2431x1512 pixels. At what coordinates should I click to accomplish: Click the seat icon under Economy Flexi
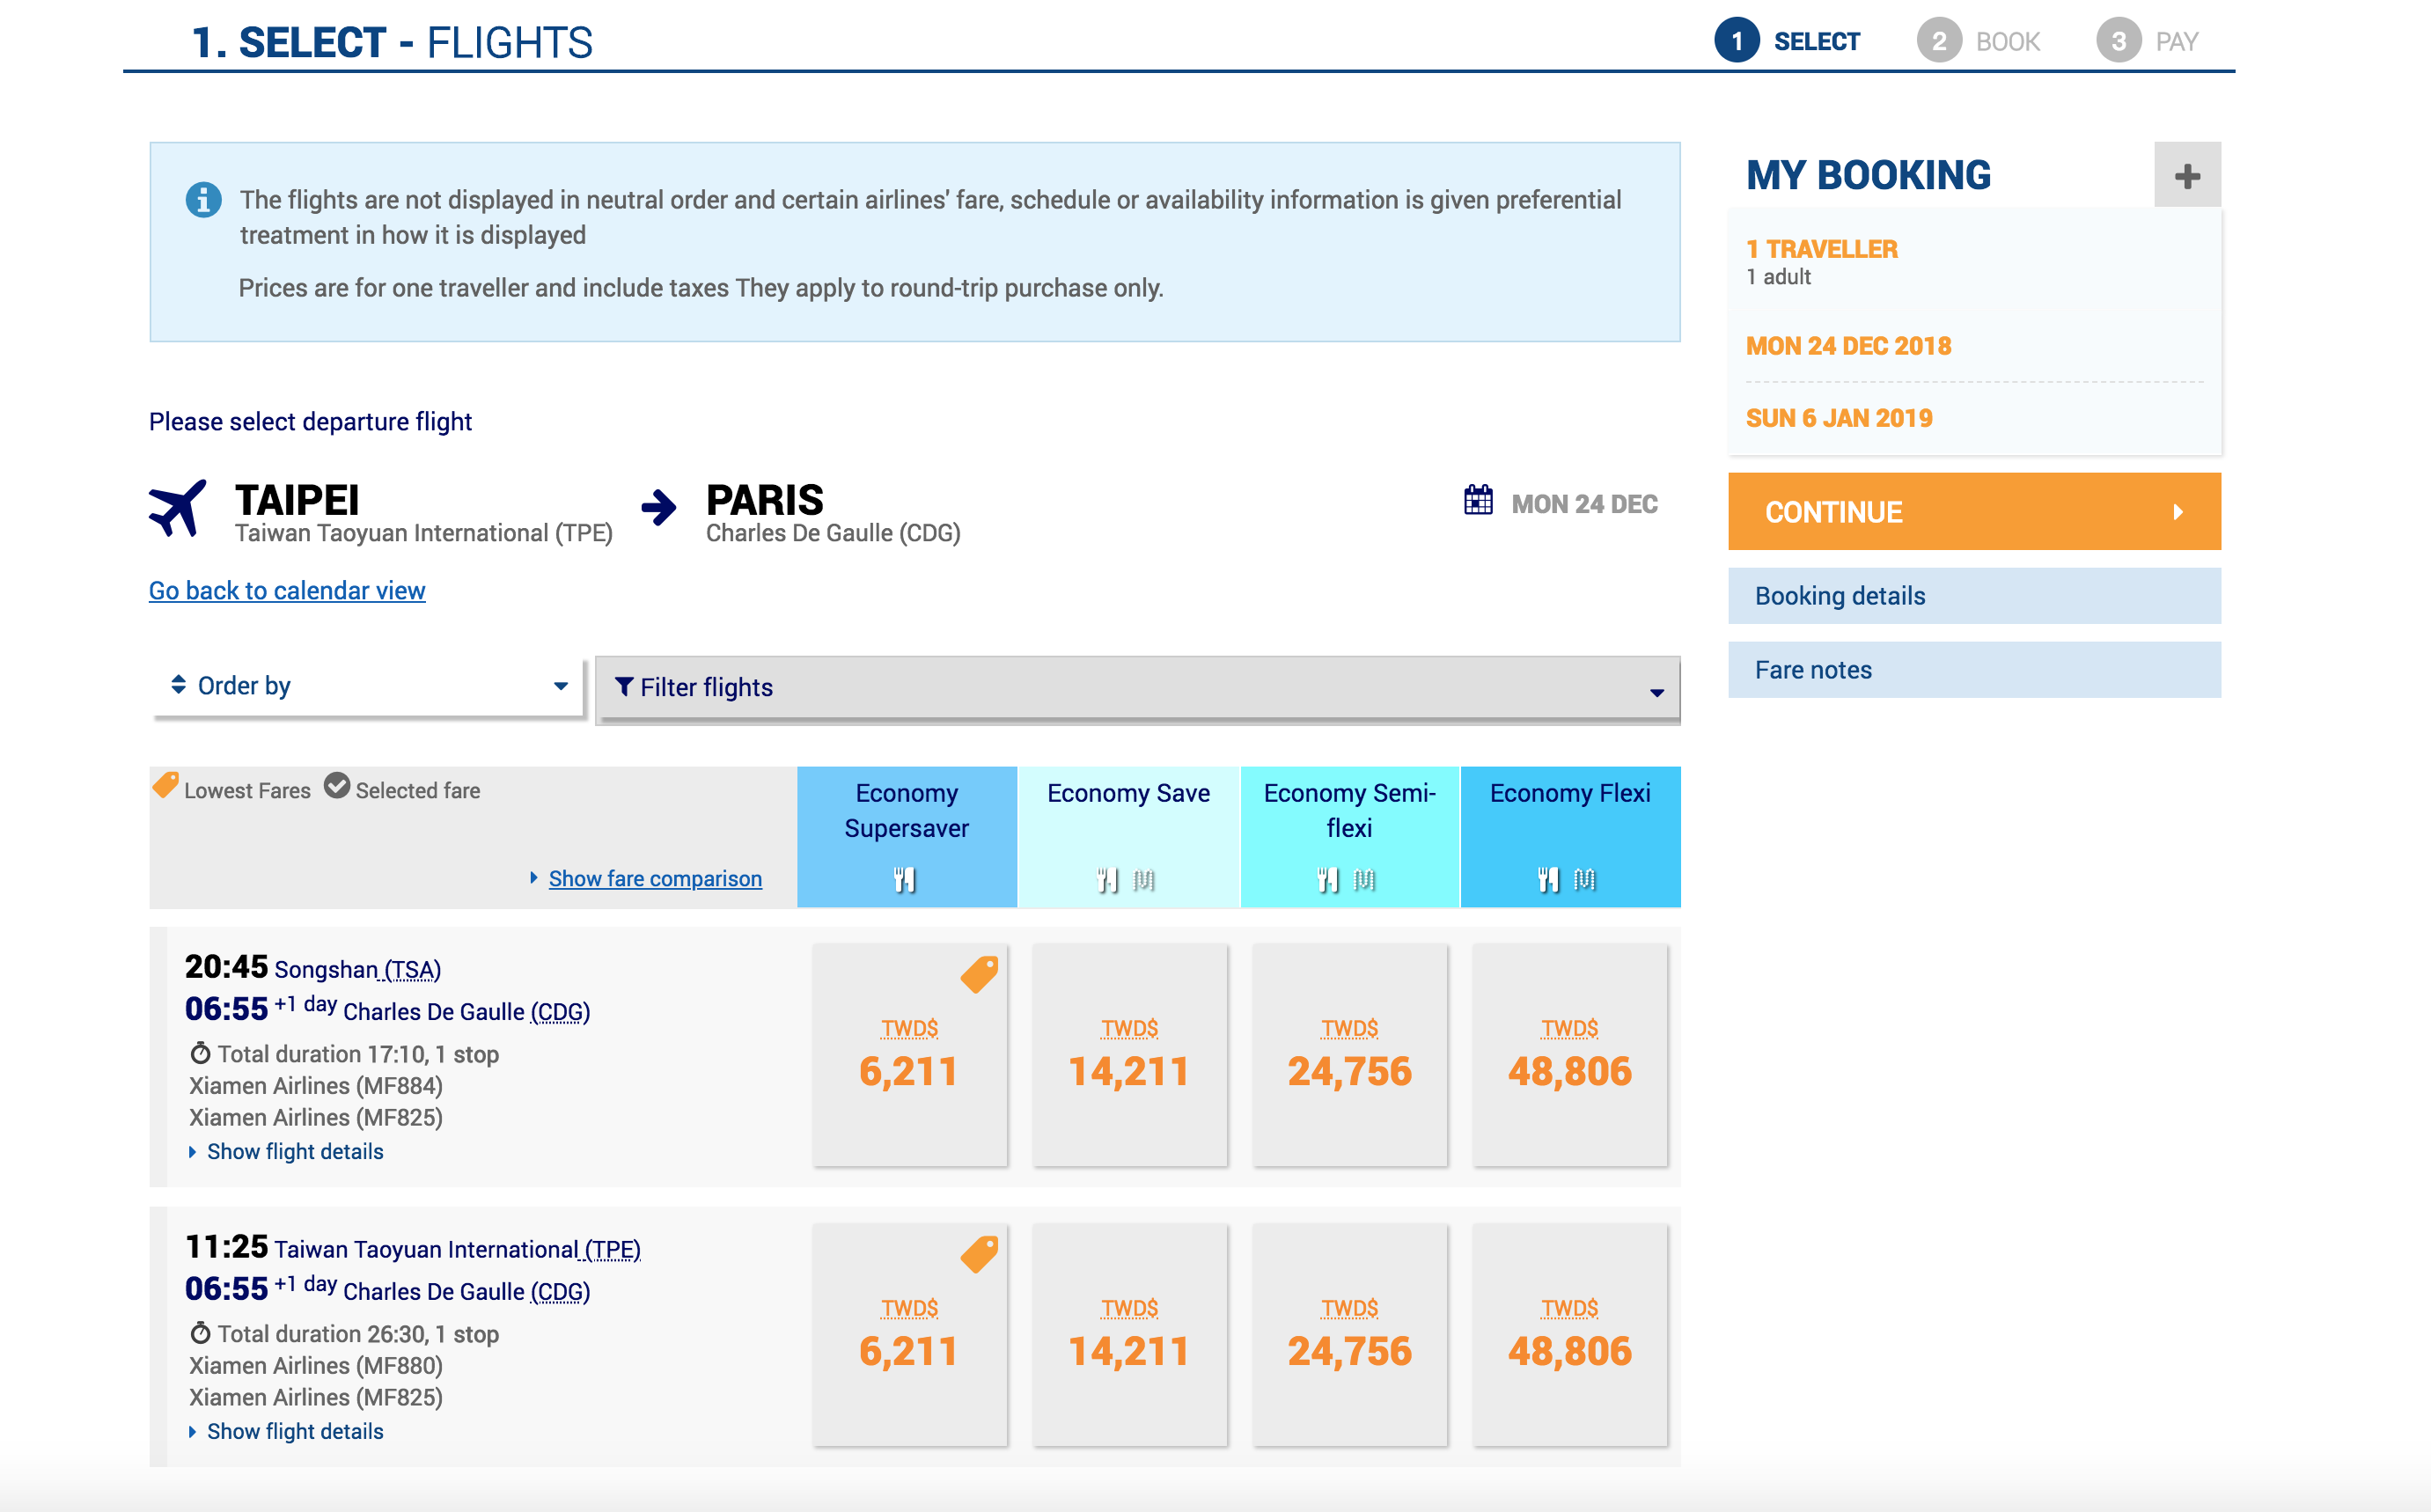click(1584, 880)
